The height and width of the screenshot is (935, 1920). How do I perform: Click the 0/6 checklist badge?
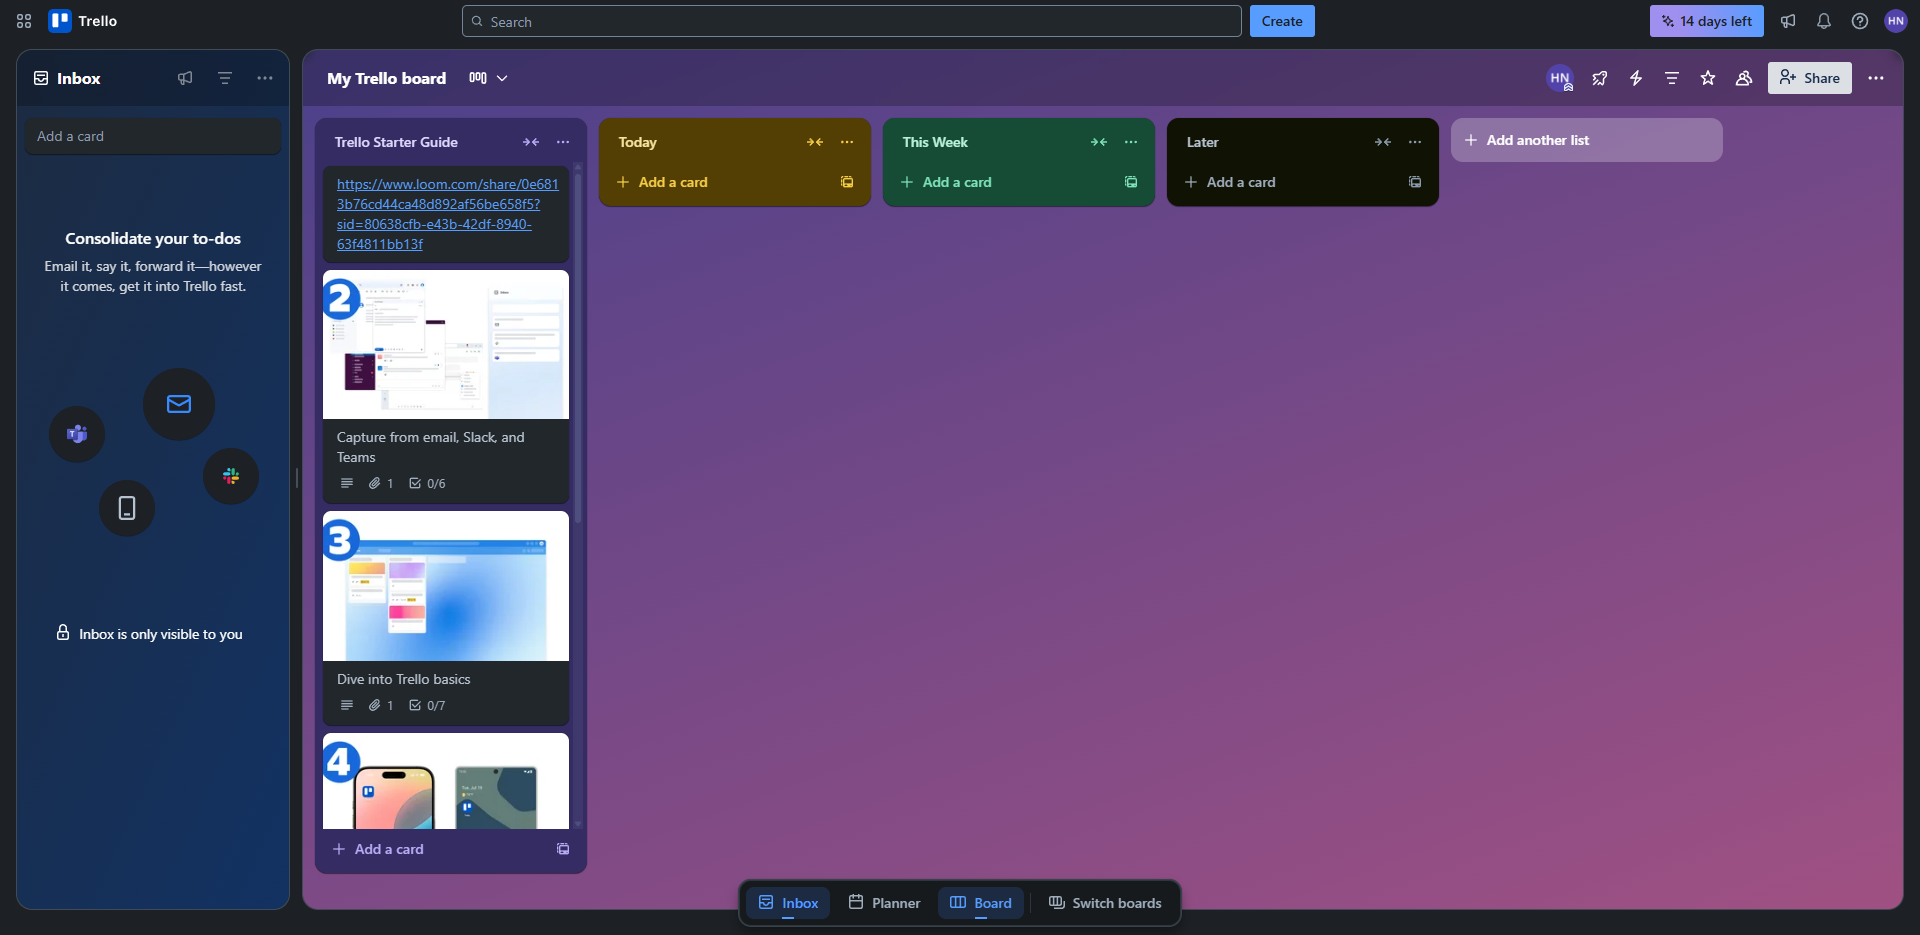(427, 483)
